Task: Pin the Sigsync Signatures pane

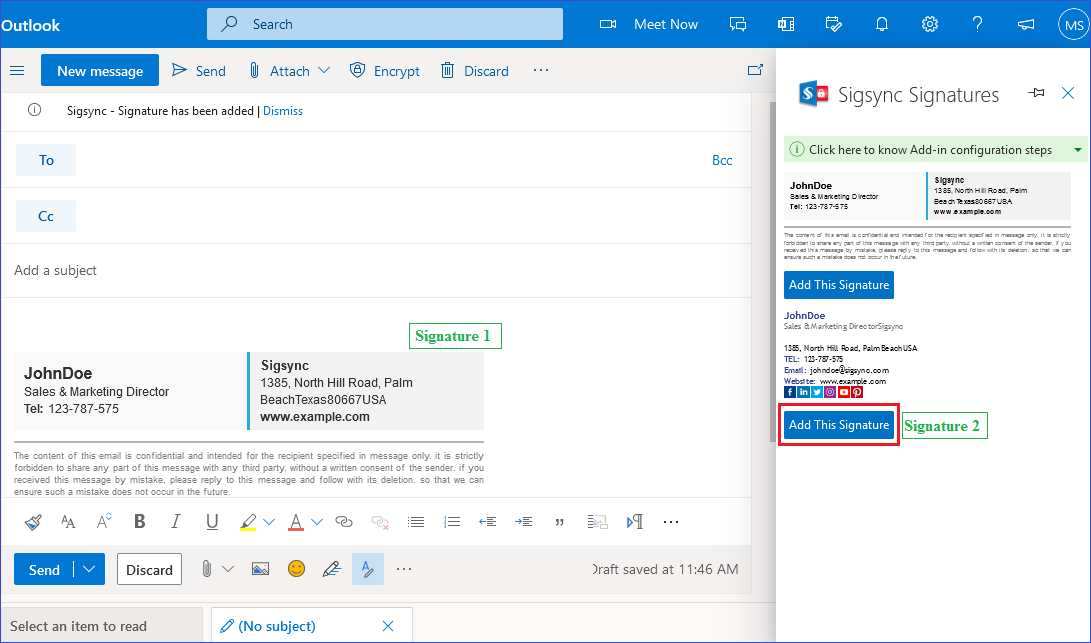Action: tap(1037, 93)
